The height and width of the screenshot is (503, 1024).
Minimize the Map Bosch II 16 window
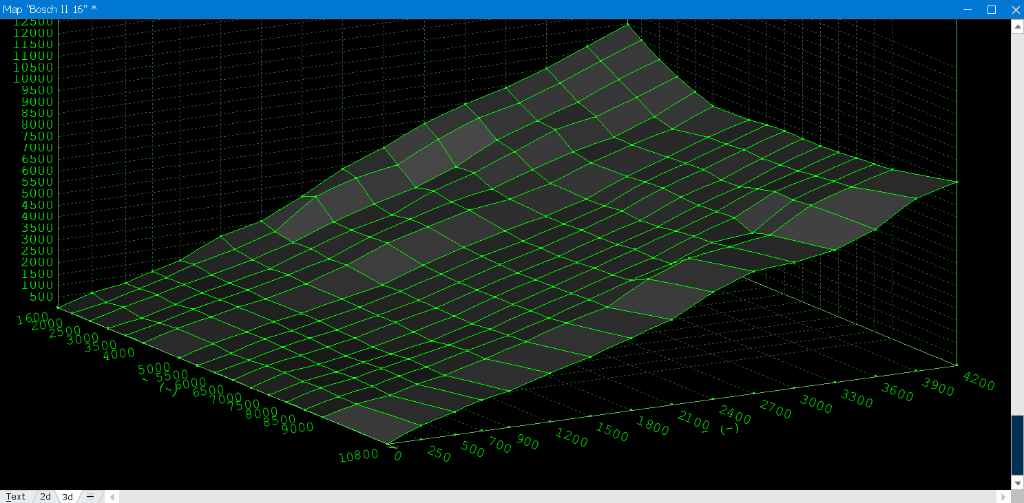(967, 9)
